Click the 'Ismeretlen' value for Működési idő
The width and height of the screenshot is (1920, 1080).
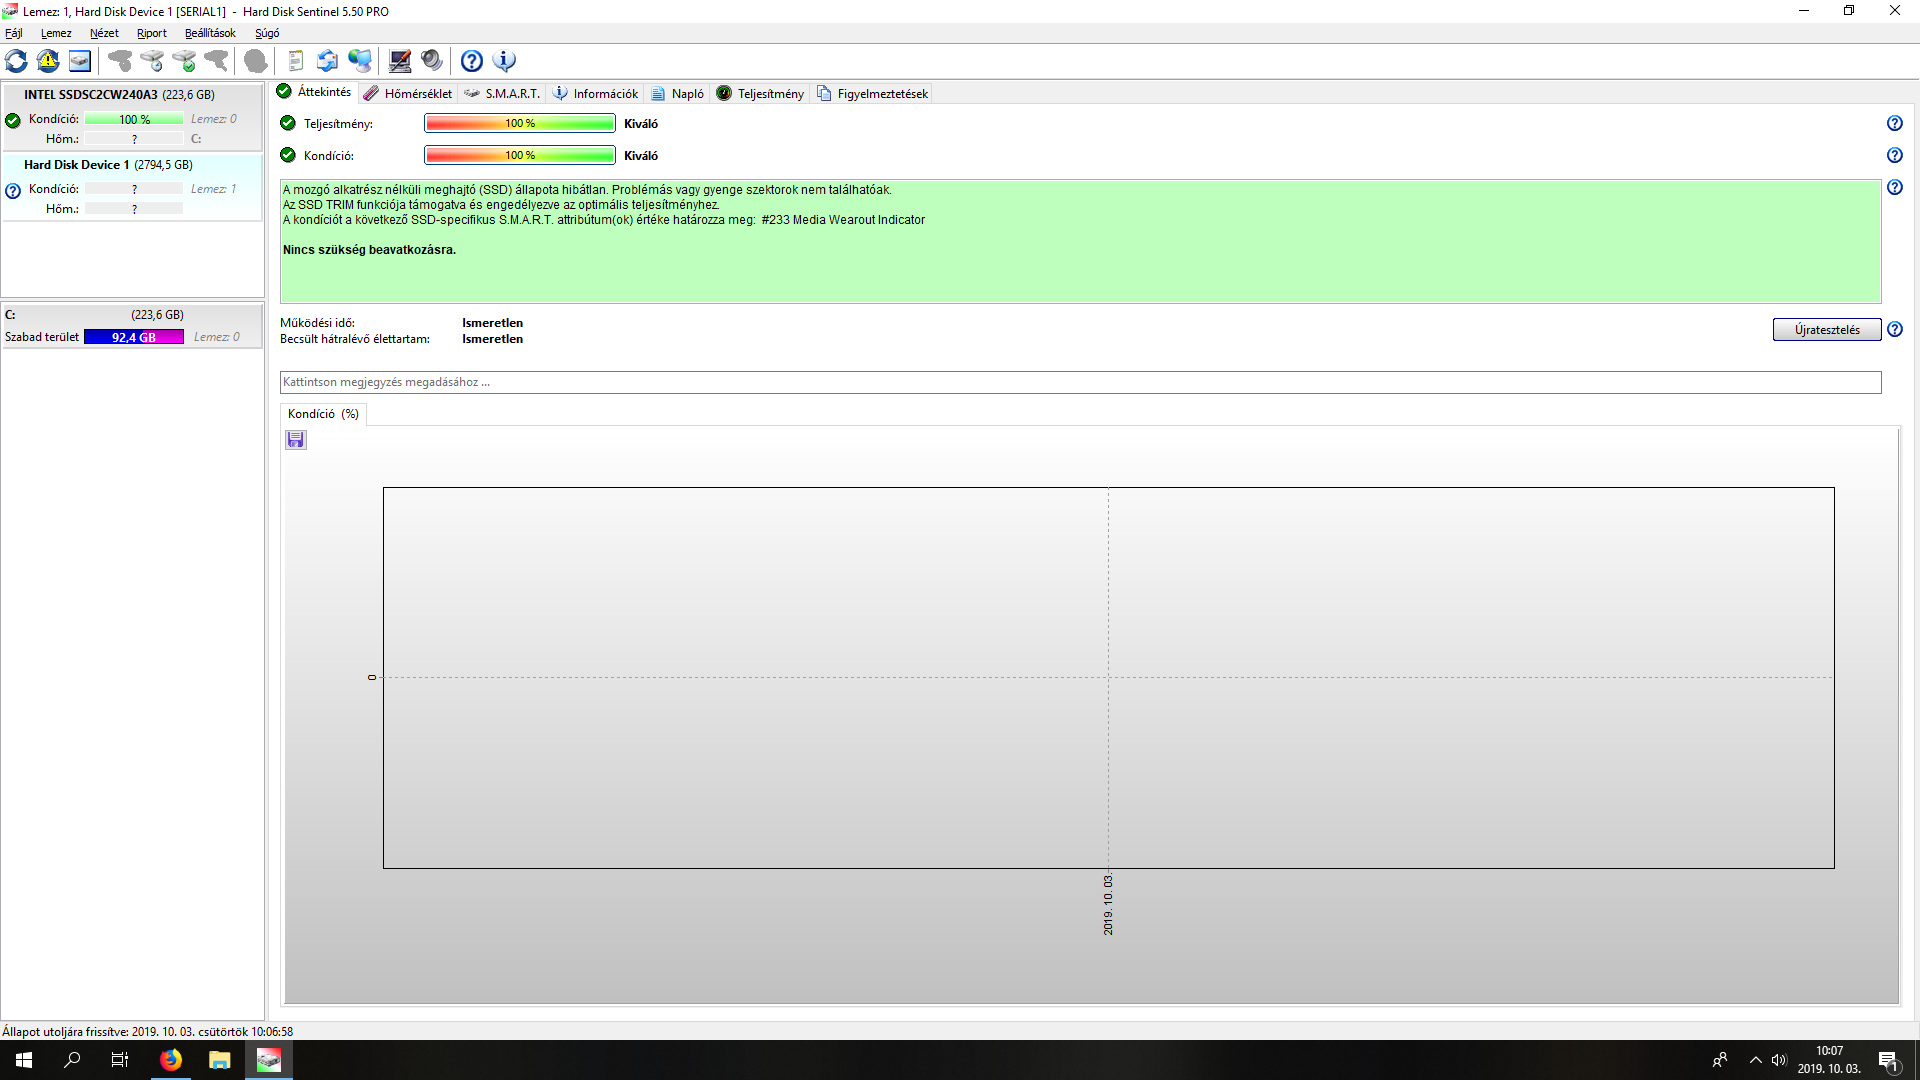492,323
